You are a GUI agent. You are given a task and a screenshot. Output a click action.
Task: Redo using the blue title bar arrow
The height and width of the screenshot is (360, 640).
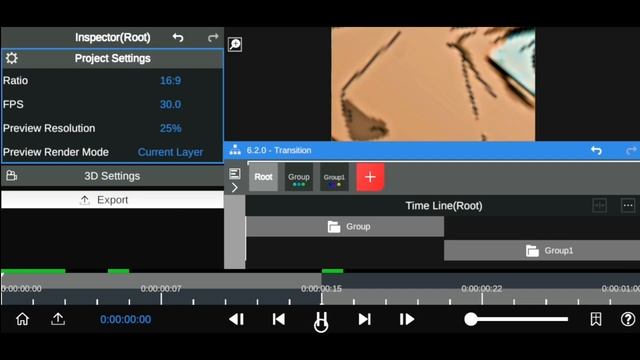click(x=631, y=151)
